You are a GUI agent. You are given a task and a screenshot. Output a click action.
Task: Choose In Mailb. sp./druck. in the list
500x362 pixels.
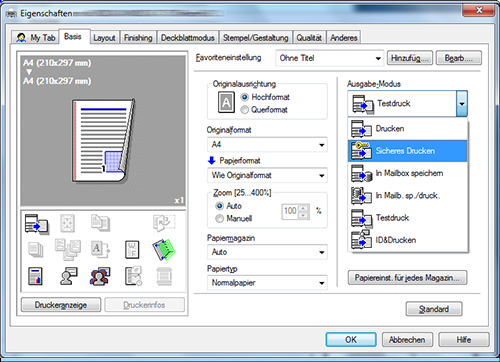click(x=408, y=196)
